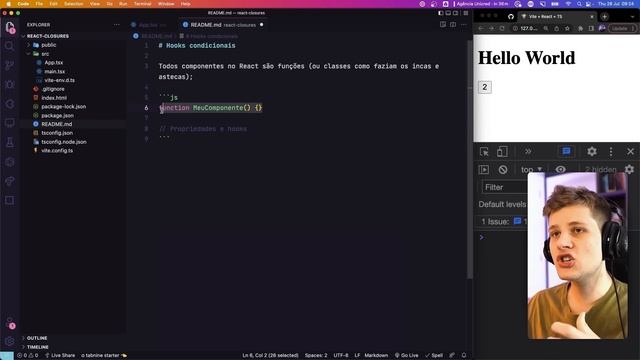640x360 pixels.
Task: Toggle device toolbar in DevTools
Action: 502,151
